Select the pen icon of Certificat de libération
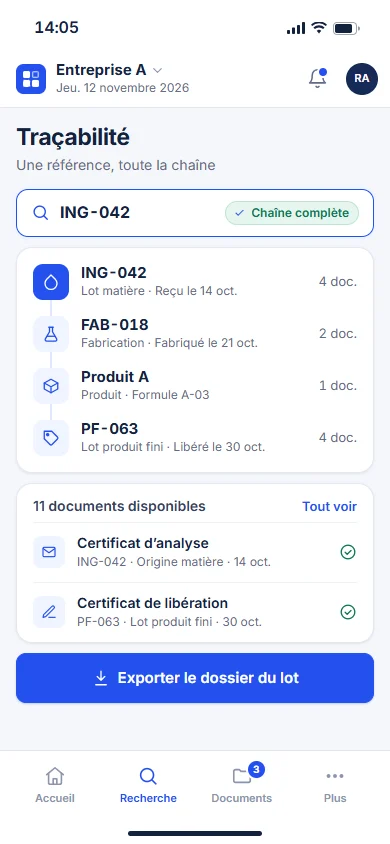The width and height of the screenshot is (390, 844). tap(49, 612)
